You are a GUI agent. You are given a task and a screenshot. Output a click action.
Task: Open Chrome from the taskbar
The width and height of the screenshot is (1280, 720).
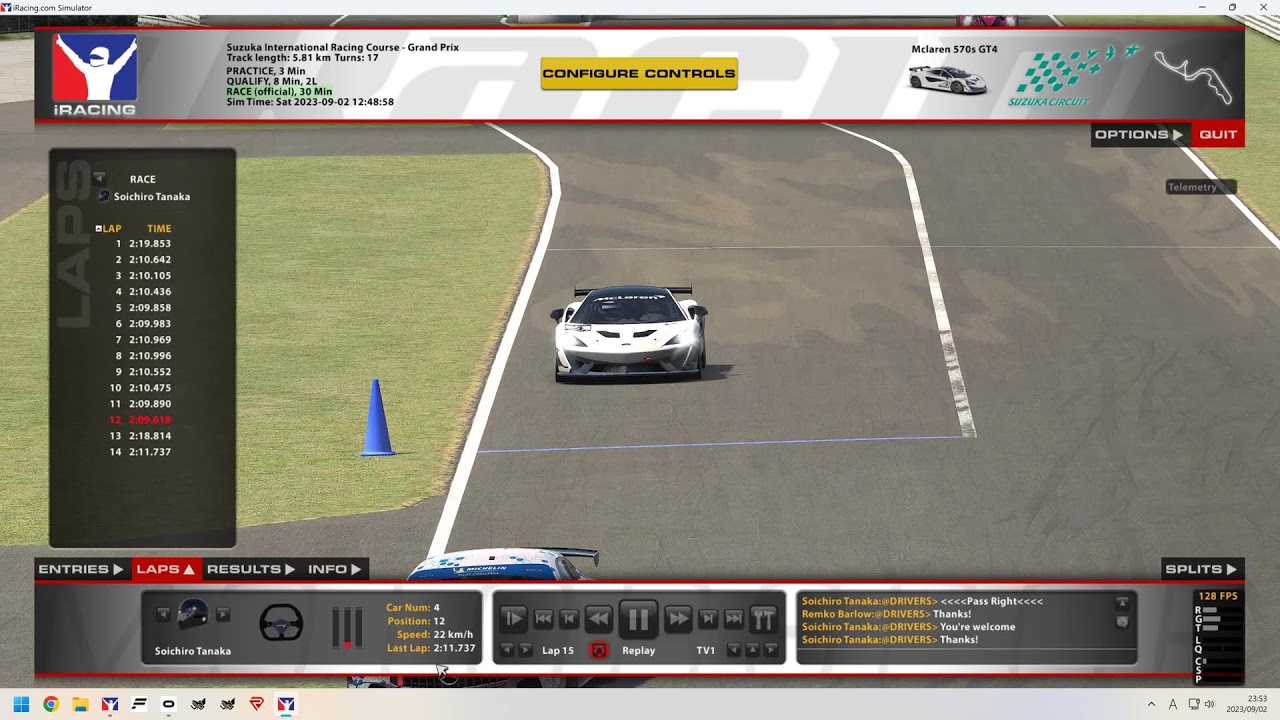point(51,704)
